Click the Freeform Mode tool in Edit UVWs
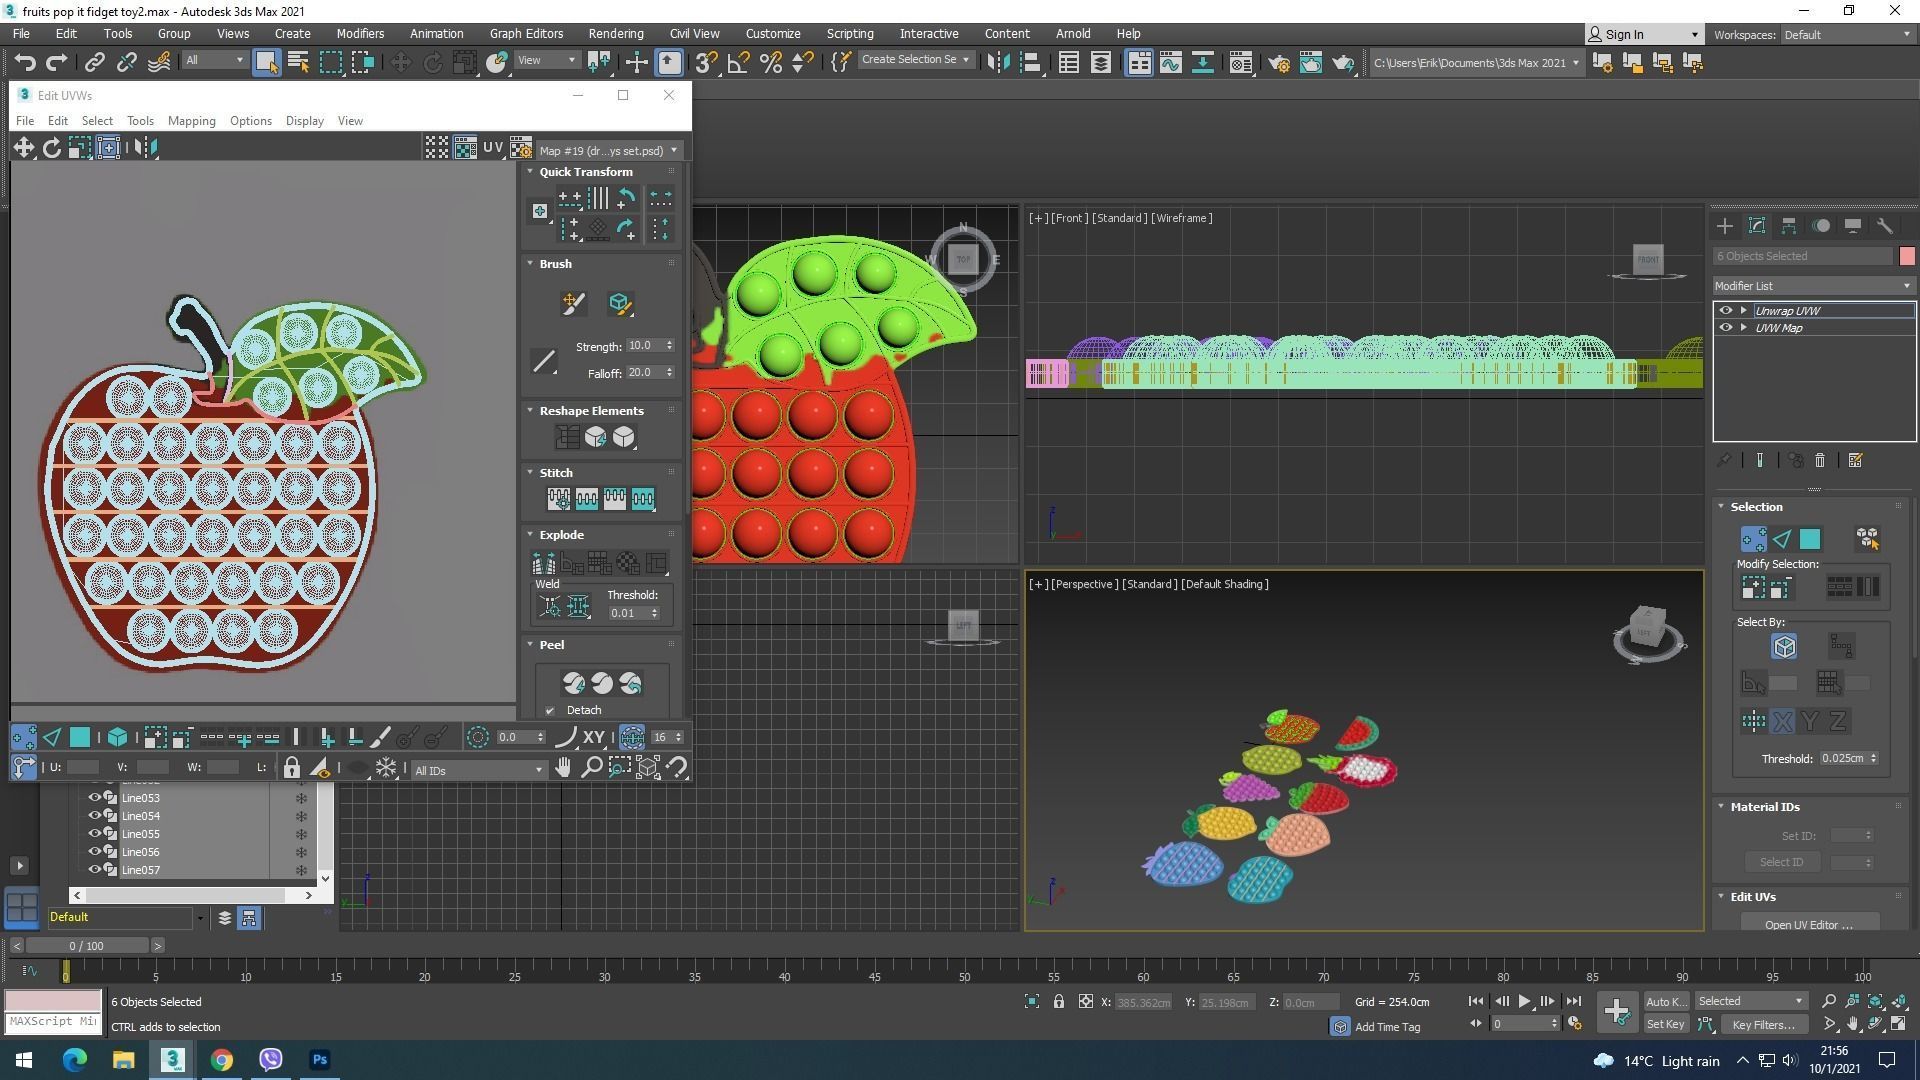 pyautogui.click(x=108, y=148)
